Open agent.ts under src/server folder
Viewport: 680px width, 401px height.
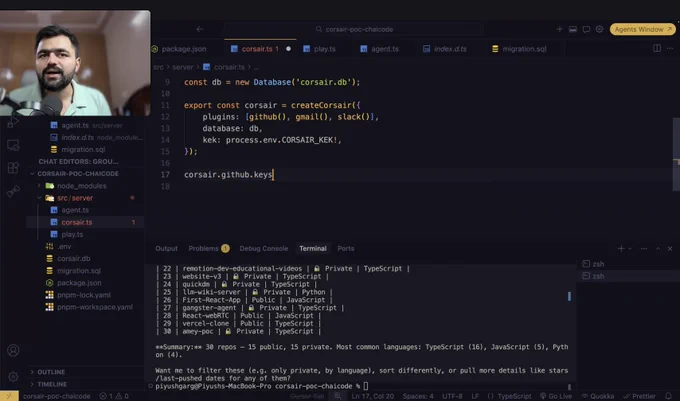86,210
